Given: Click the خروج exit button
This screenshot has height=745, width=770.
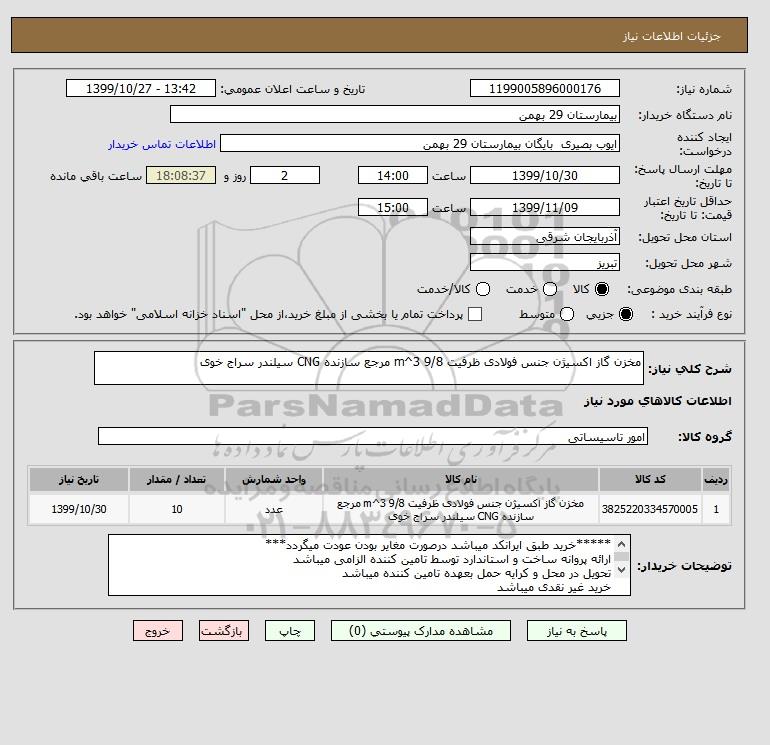Looking at the screenshot, I should [x=158, y=631].
